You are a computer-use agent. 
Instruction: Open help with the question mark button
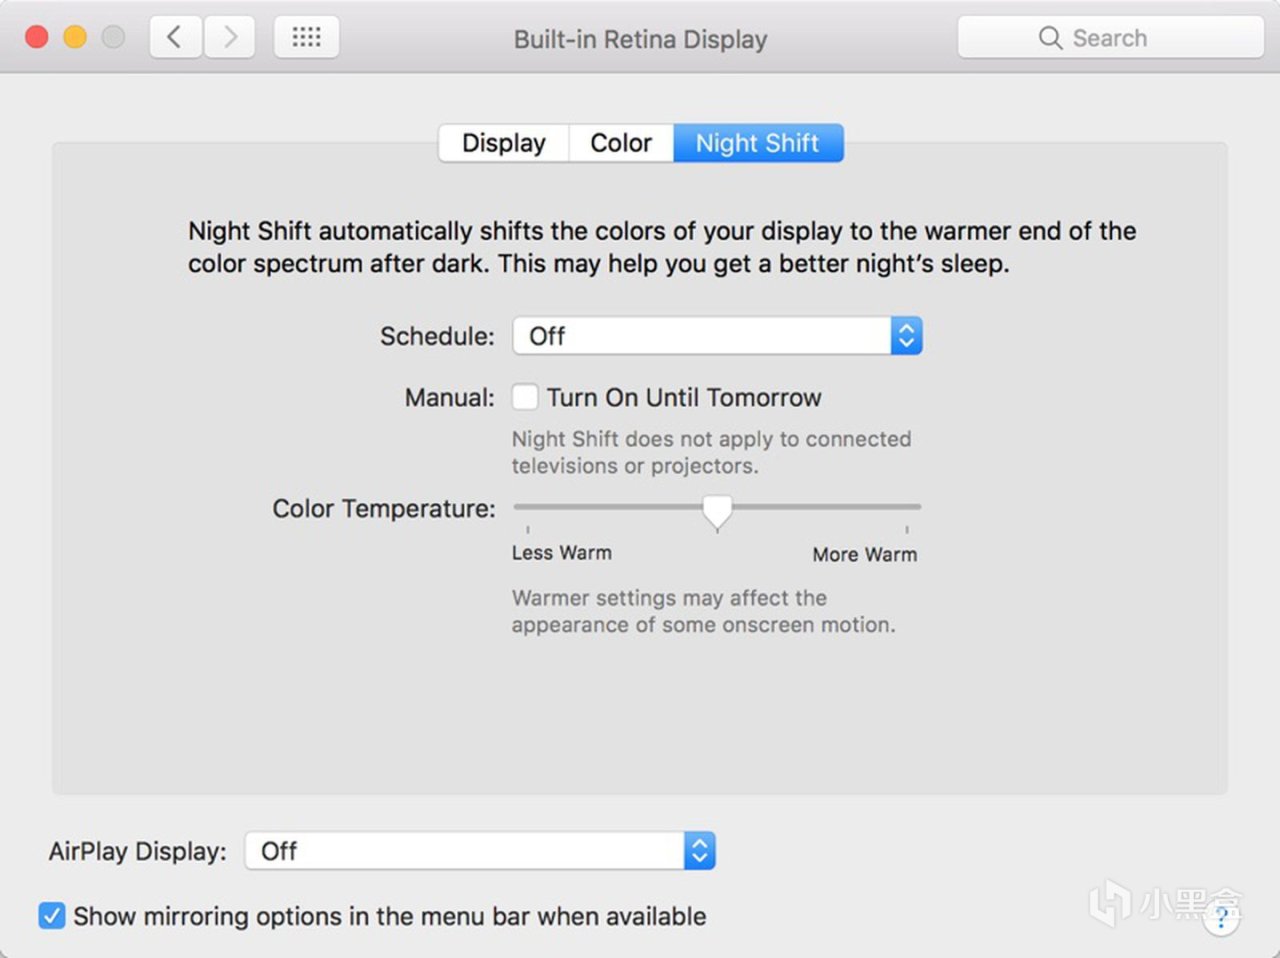coord(1221,917)
